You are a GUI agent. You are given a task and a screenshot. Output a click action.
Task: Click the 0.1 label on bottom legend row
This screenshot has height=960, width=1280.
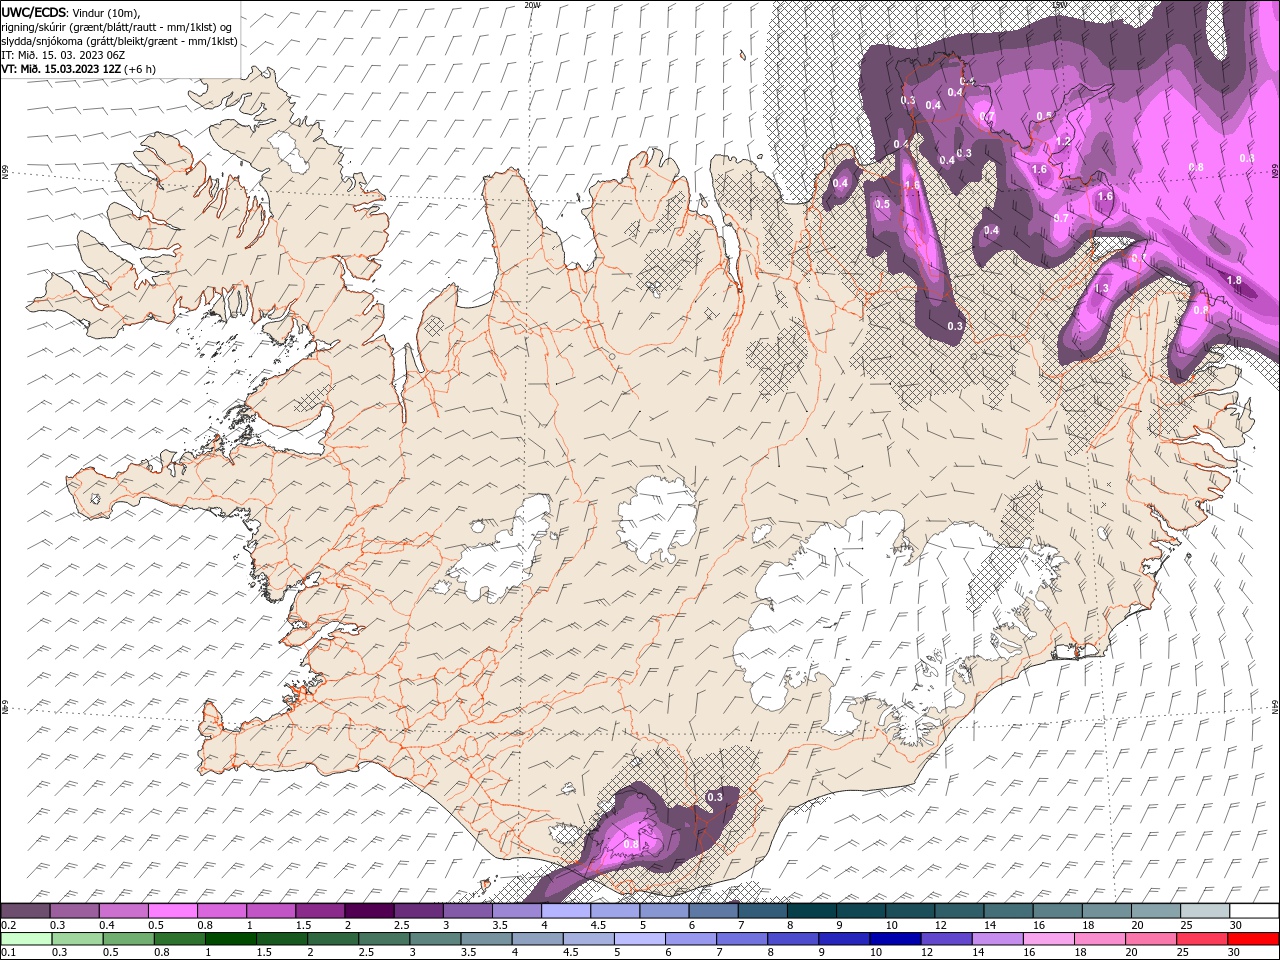pyautogui.click(x=9, y=953)
